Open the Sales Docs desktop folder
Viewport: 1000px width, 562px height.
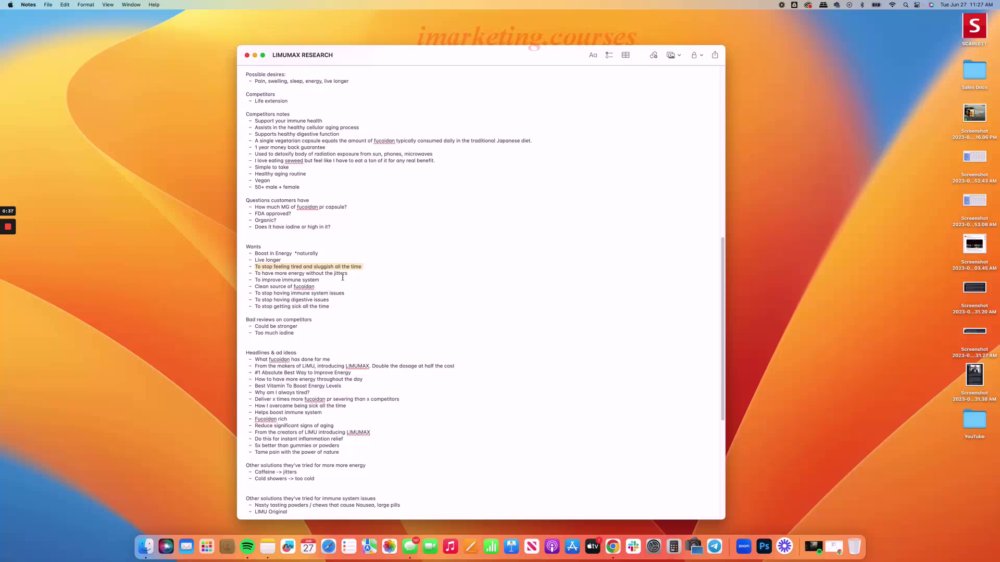(974, 74)
